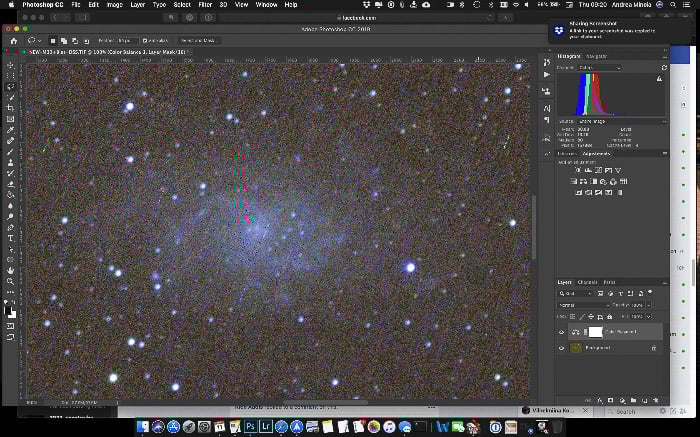Select the Type tool
This screenshot has height=437, width=700.
[10, 238]
